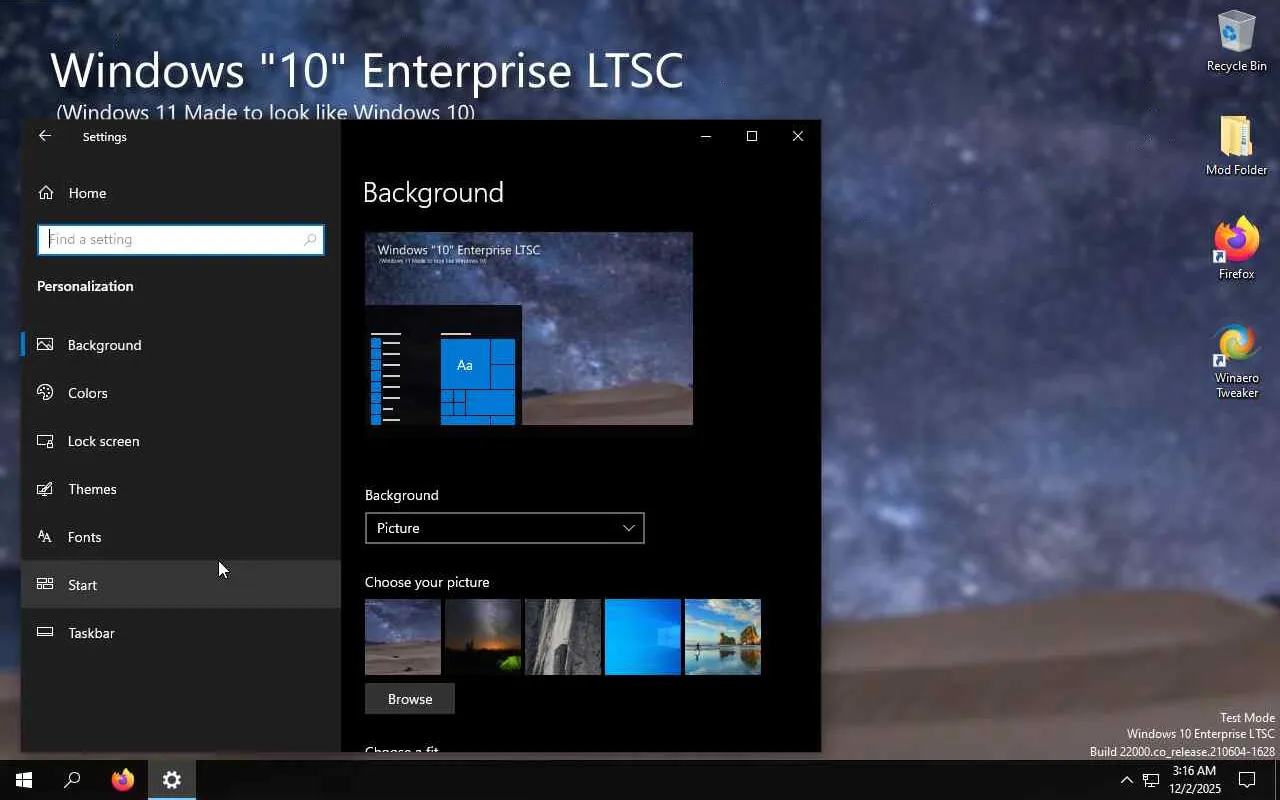Choose the beach rock arch picture thumbnail

[723, 637]
